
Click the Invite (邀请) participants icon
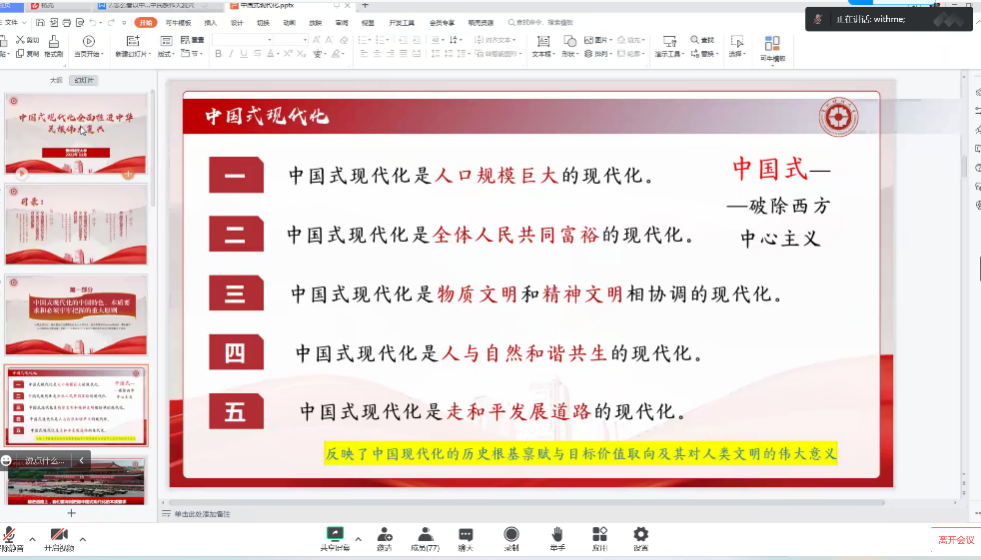coord(384,538)
